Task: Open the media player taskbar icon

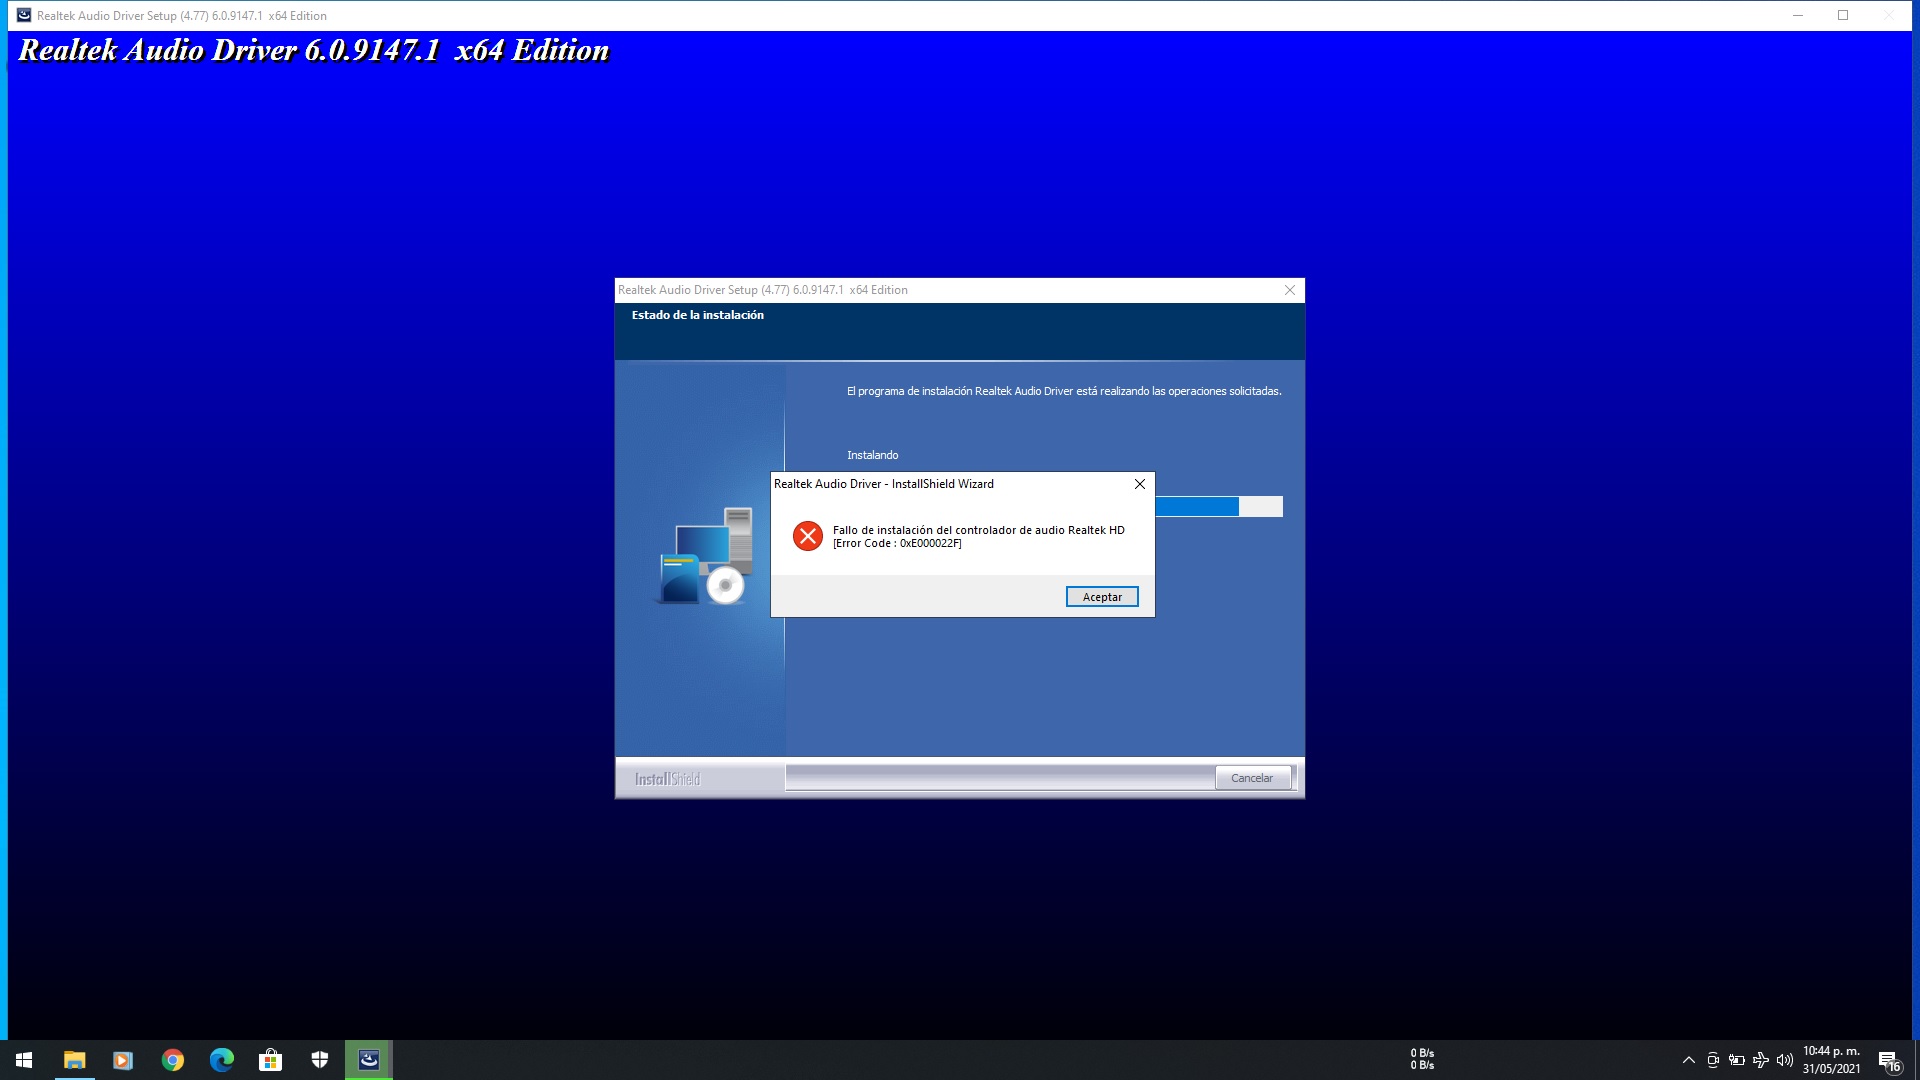Action: 123,1060
